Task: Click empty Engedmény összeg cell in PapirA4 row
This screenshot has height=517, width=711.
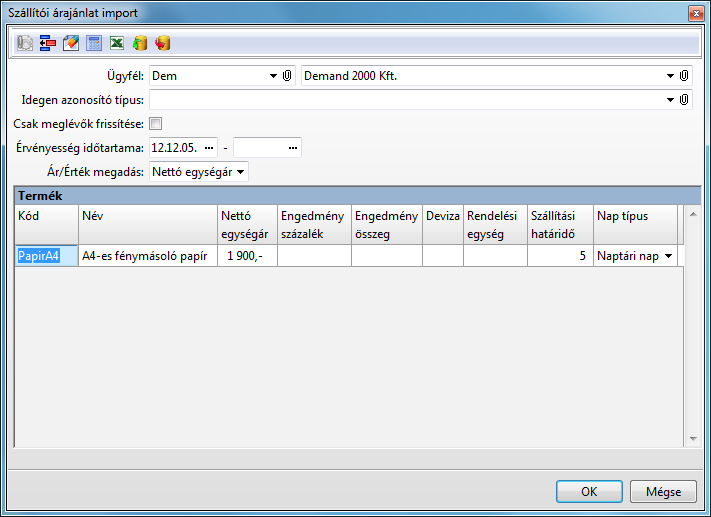Action: (387, 256)
